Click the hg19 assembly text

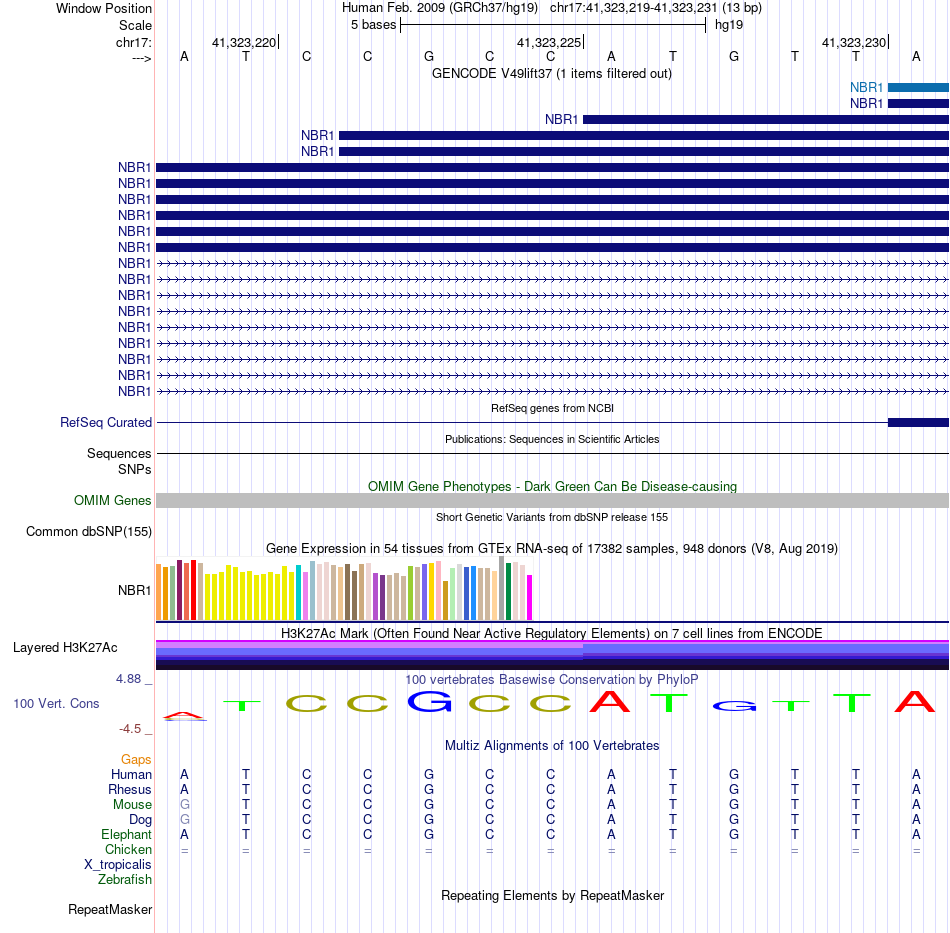[x=729, y=25]
